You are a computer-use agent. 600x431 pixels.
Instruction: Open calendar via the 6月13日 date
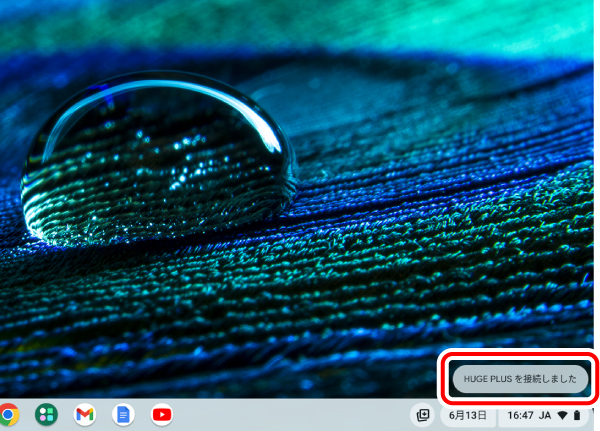[x=468, y=414]
